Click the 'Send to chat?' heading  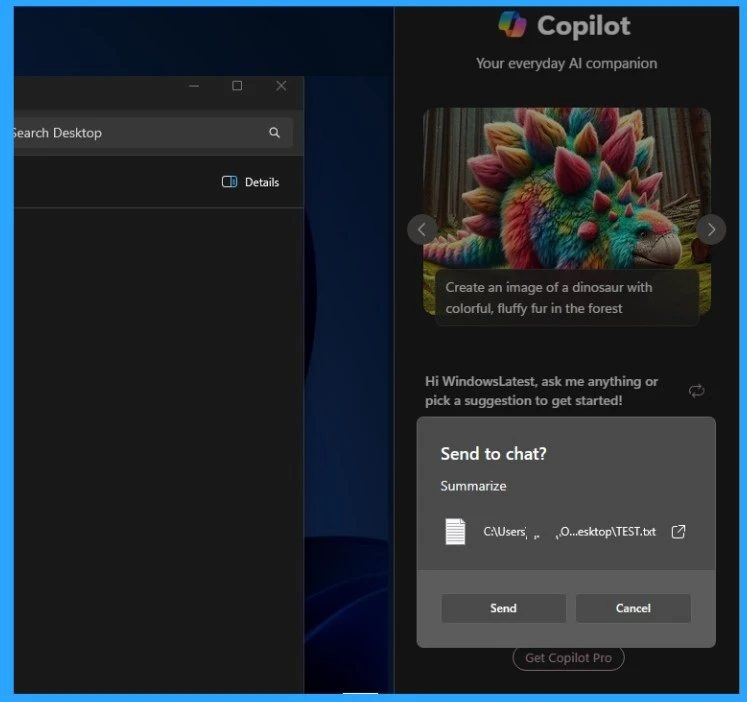point(493,454)
